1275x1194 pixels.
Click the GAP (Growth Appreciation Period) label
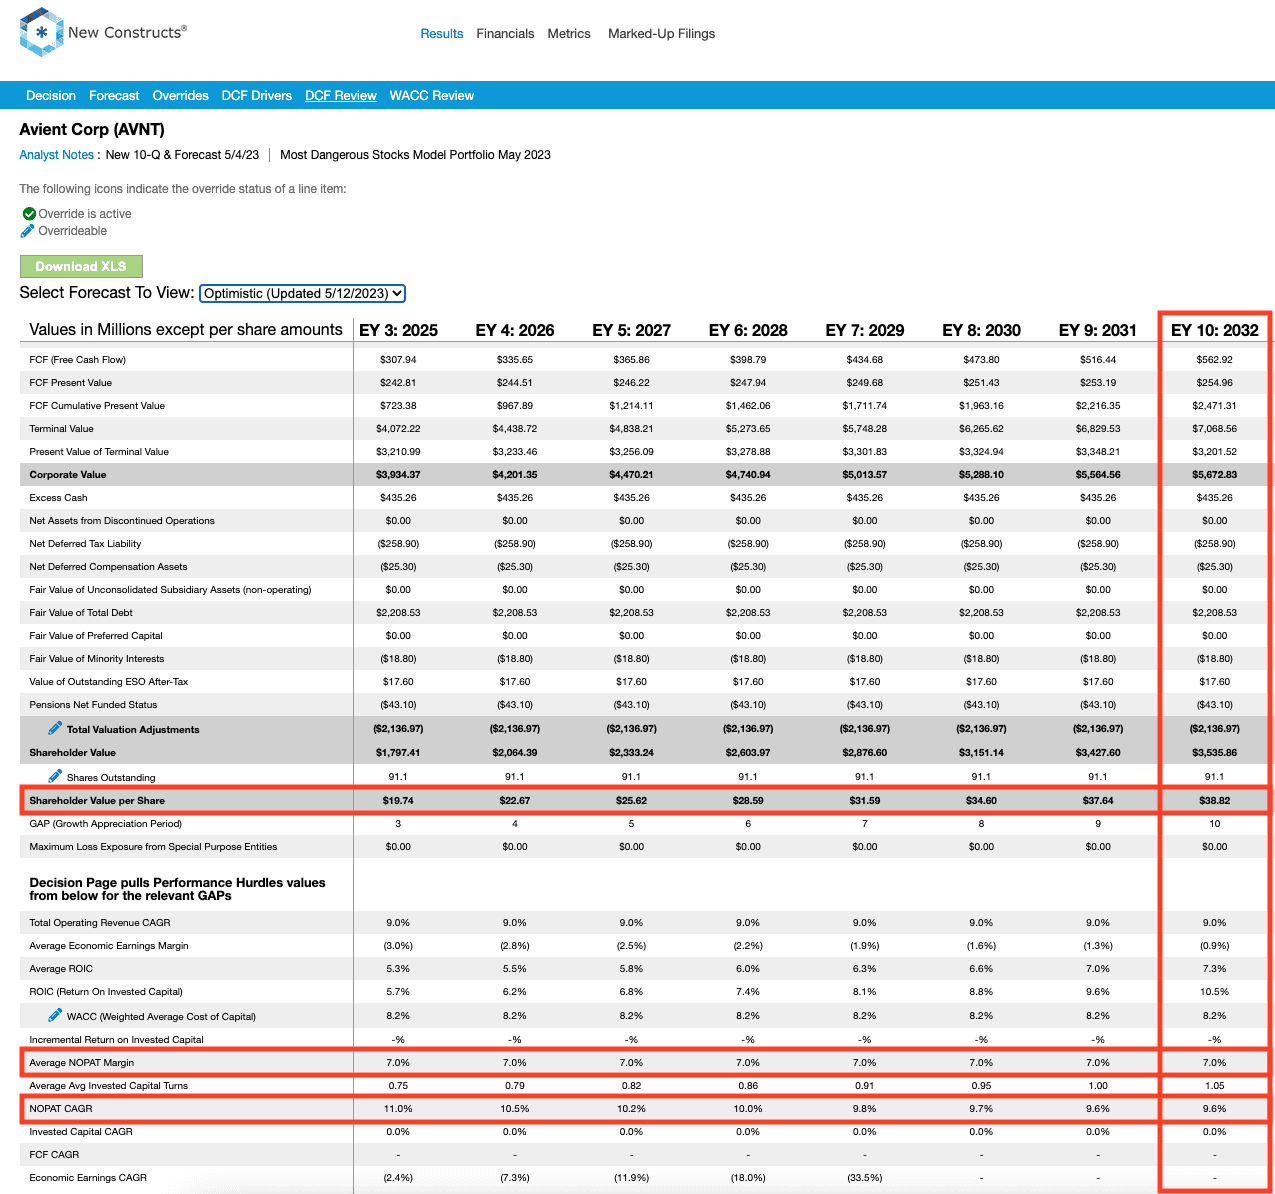(x=105, y=824)
